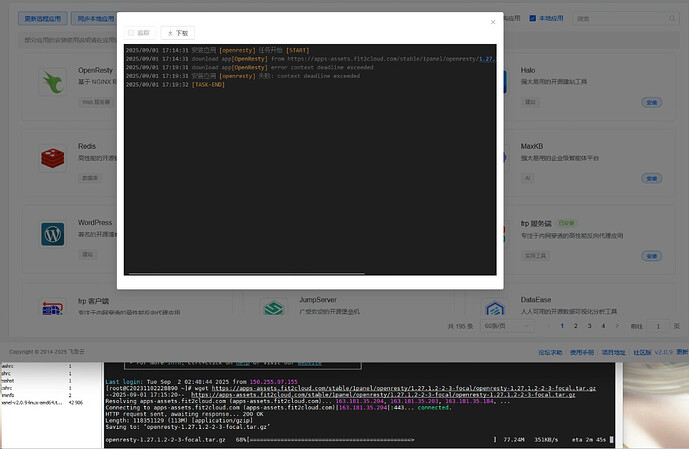Click the install button on frp 服务端
The height and width of the screenshot is (449, 689).
652,256
